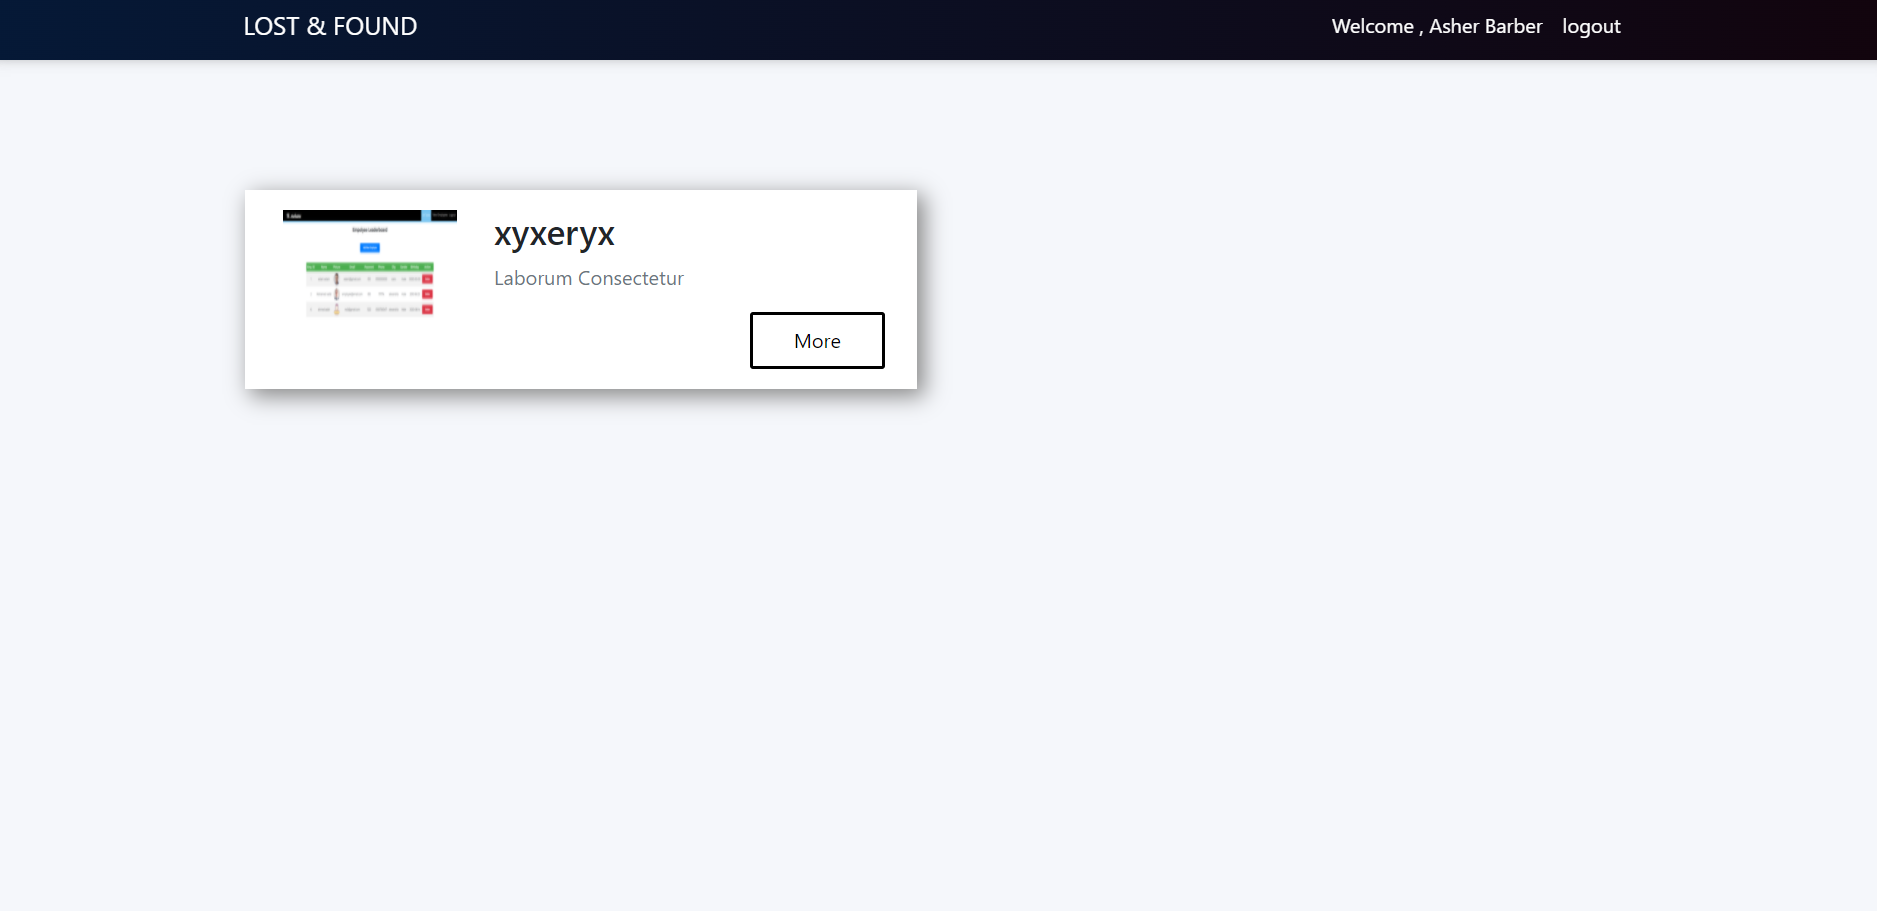Click the xyxeryx card title
Screen dimensions: 1877x911
(554, 234)
